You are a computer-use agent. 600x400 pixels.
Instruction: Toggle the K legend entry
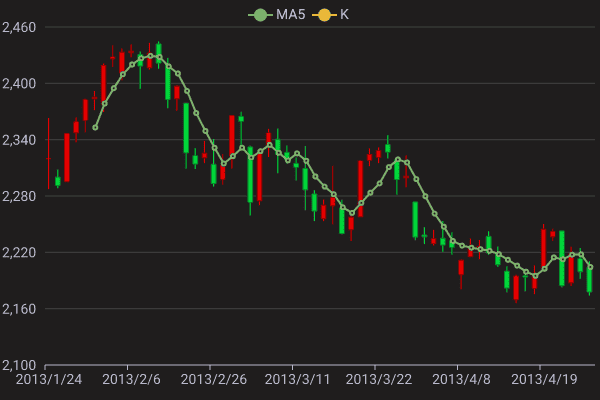tap(331, 15)
